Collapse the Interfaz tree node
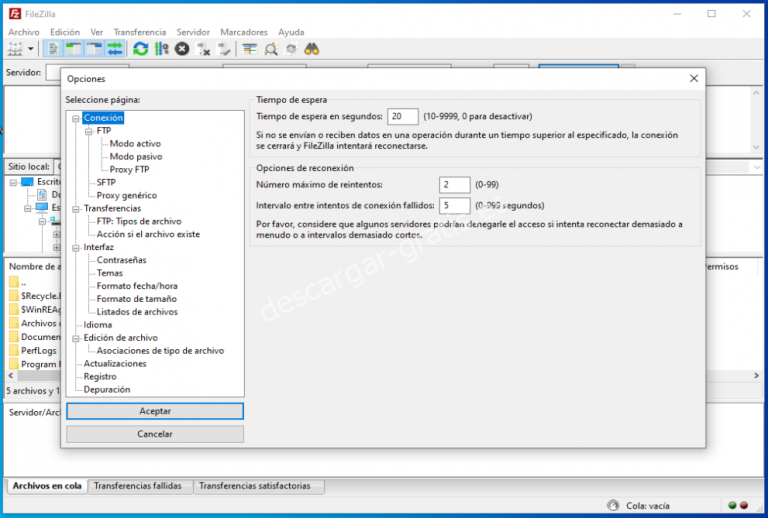The height and width of the screenshot is (518, 768). point(76,248)
